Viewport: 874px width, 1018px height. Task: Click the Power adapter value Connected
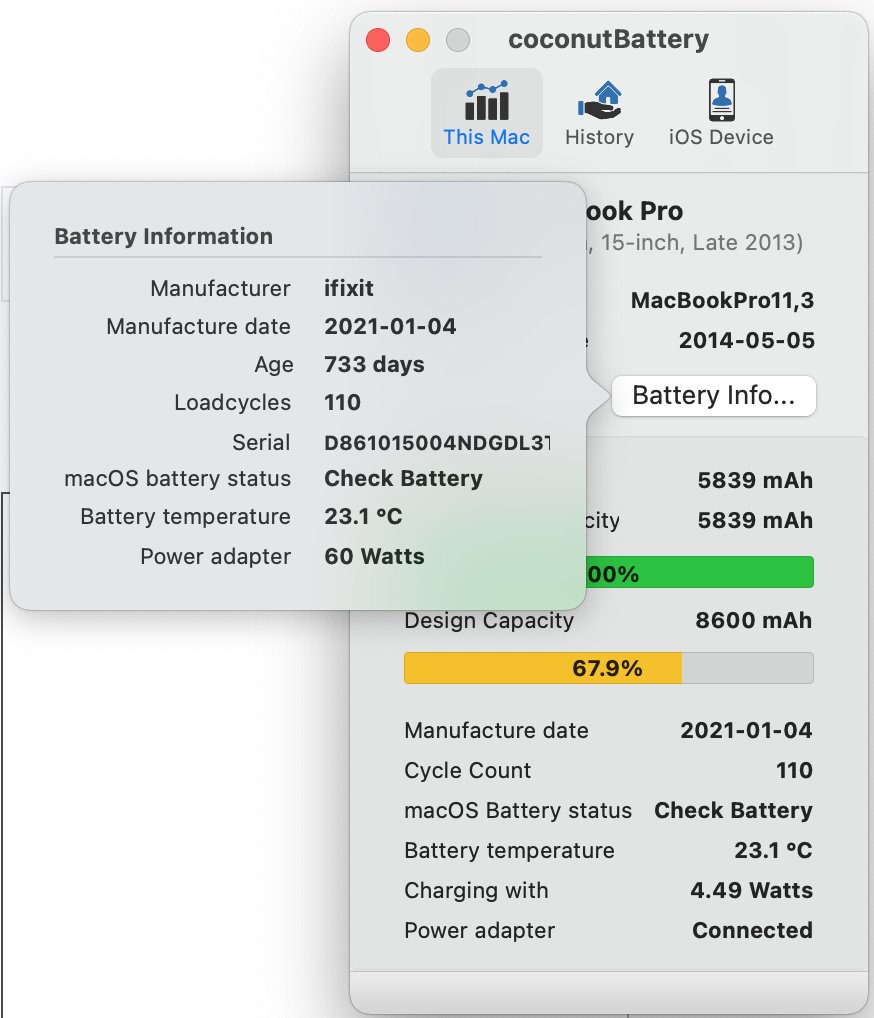753,930
